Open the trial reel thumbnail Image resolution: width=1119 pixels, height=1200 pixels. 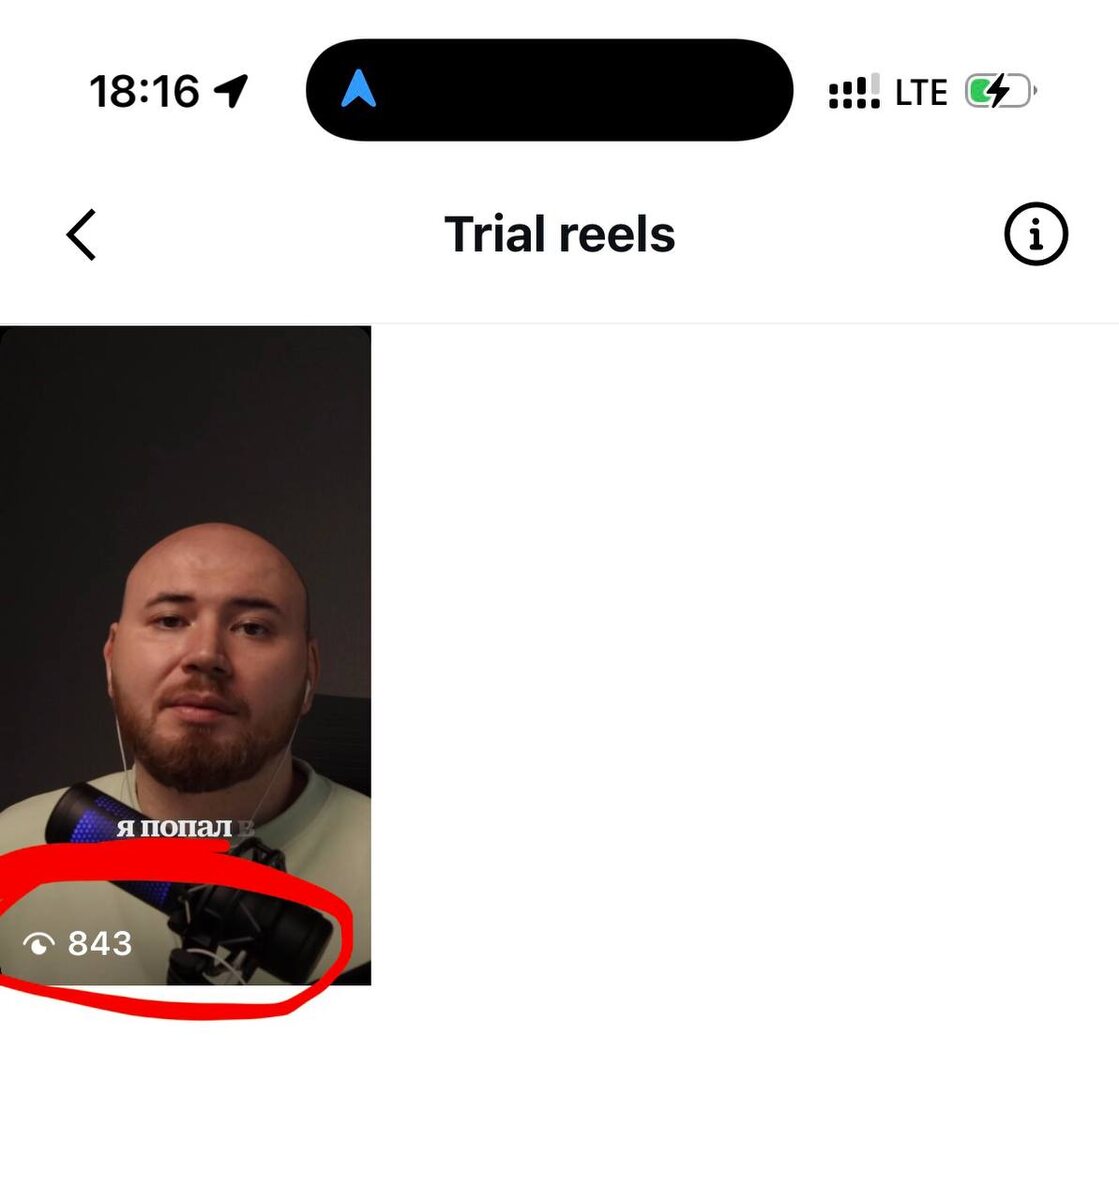coord(185,655)
